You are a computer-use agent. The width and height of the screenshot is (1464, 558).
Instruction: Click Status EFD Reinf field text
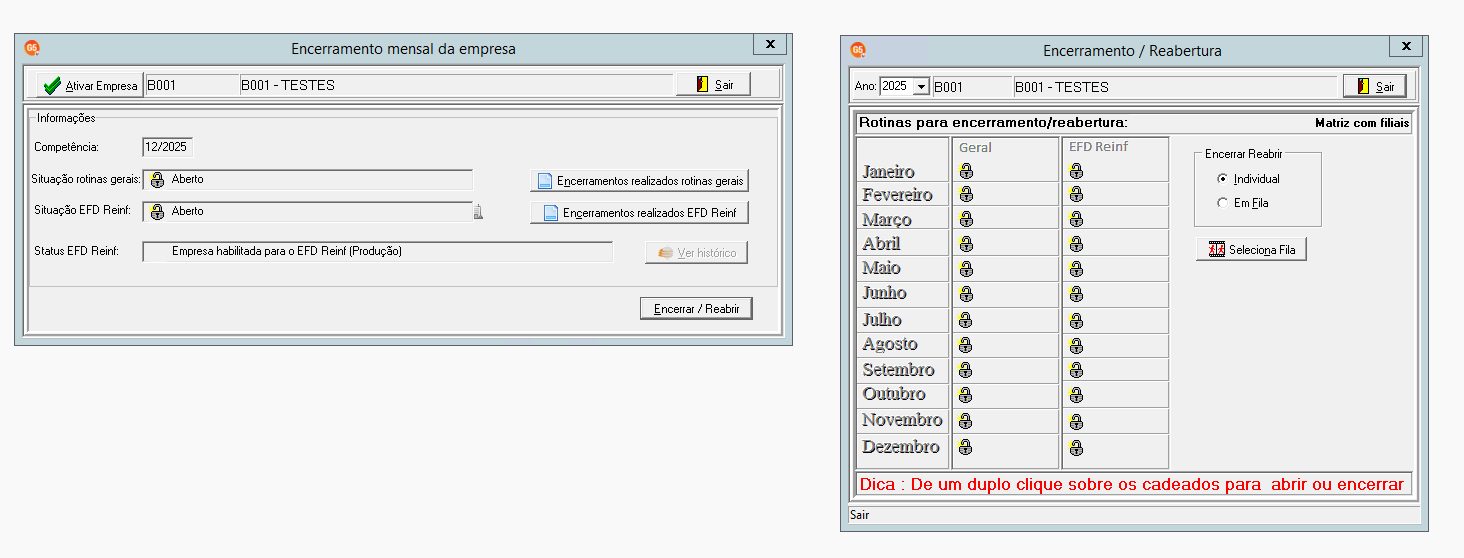pyautogui.click(x=377, y=251)
